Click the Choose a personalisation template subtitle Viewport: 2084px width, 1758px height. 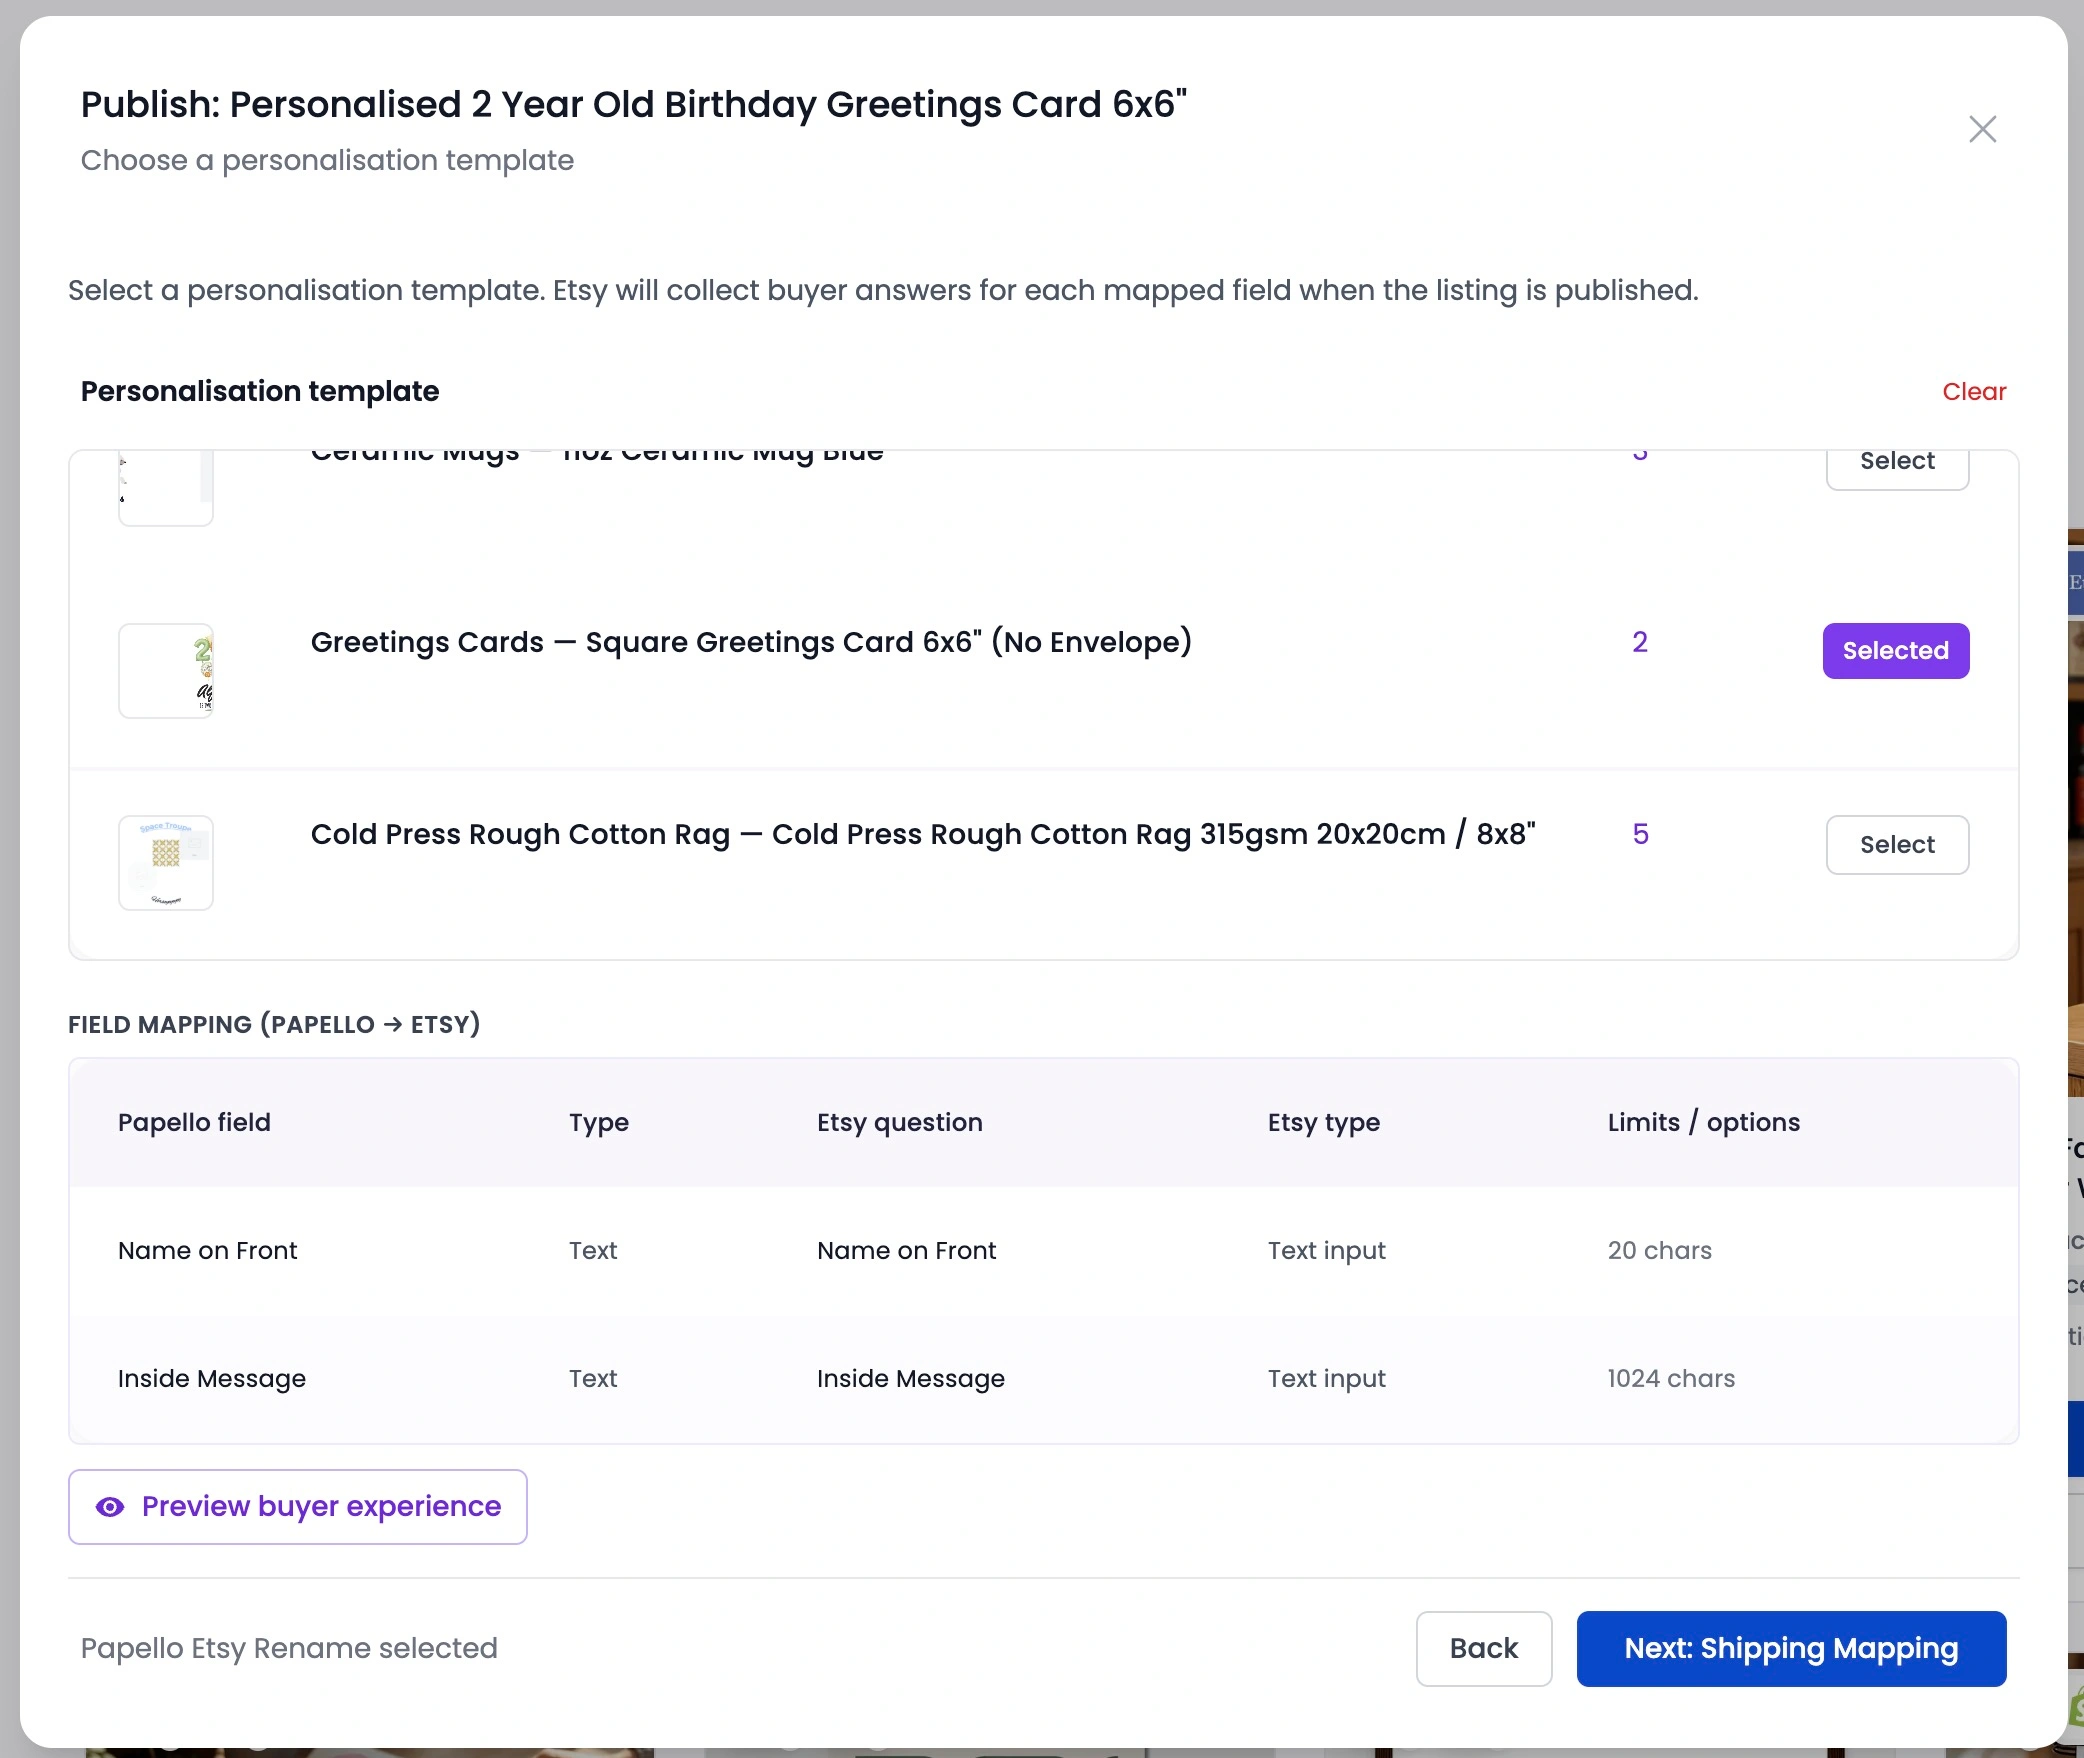coord(327,160)
